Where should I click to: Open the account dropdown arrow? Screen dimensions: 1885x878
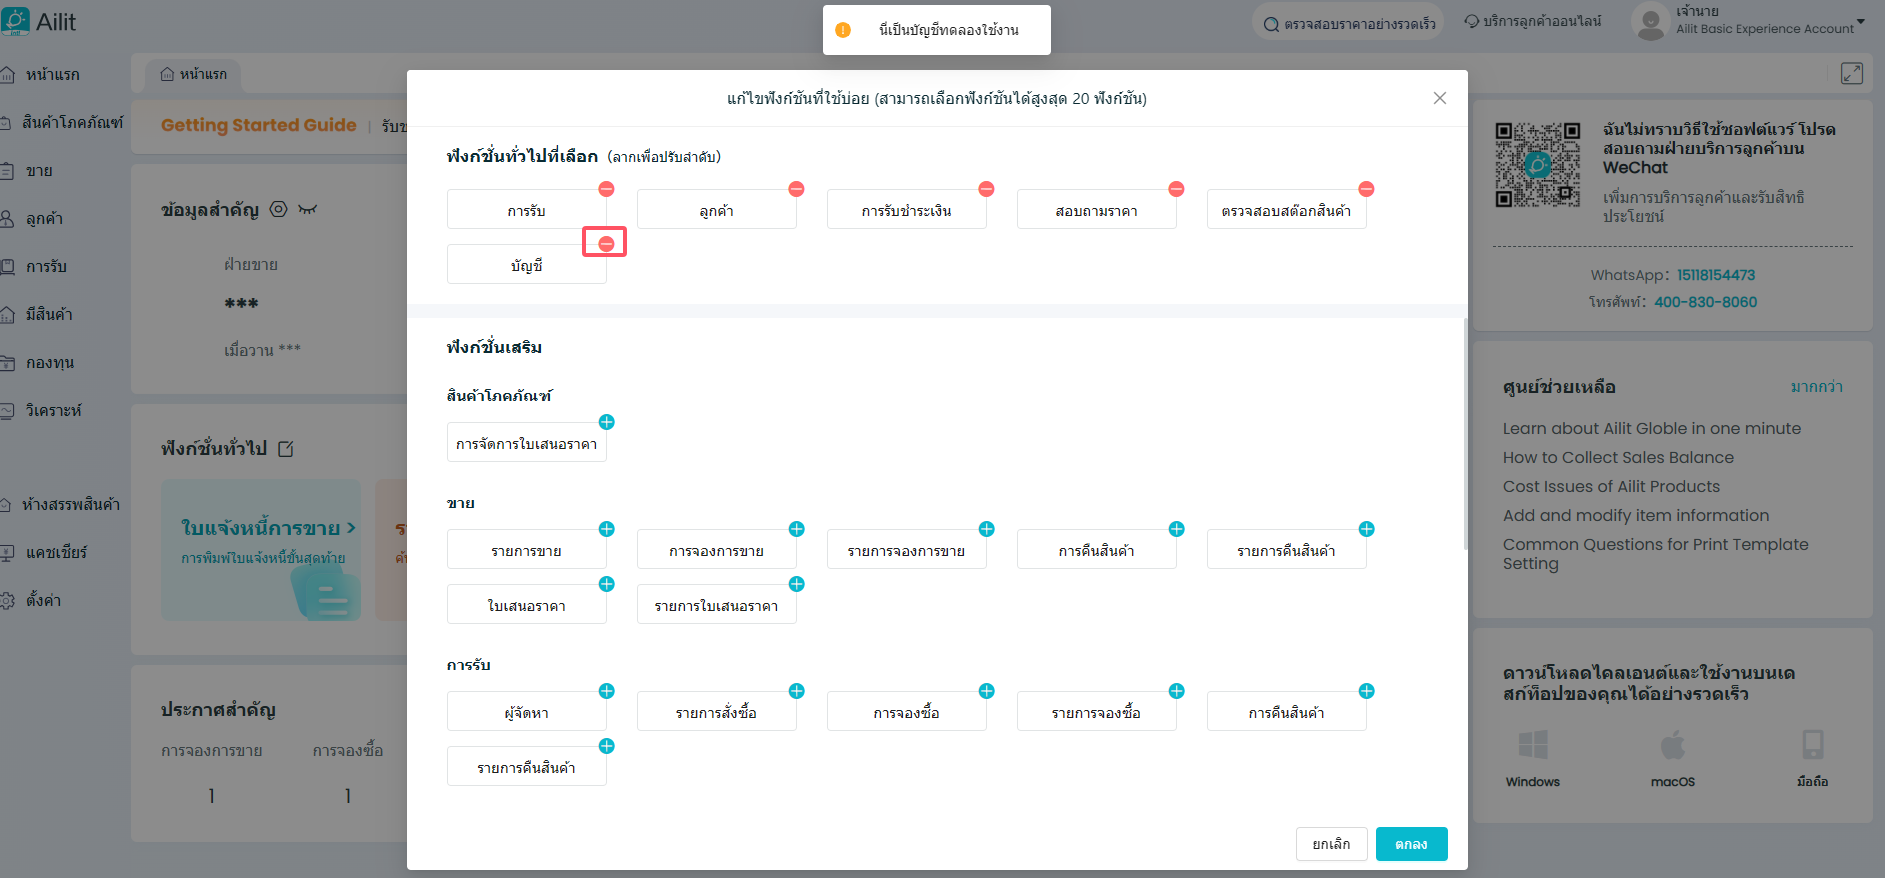click(x=1860, y=21)
